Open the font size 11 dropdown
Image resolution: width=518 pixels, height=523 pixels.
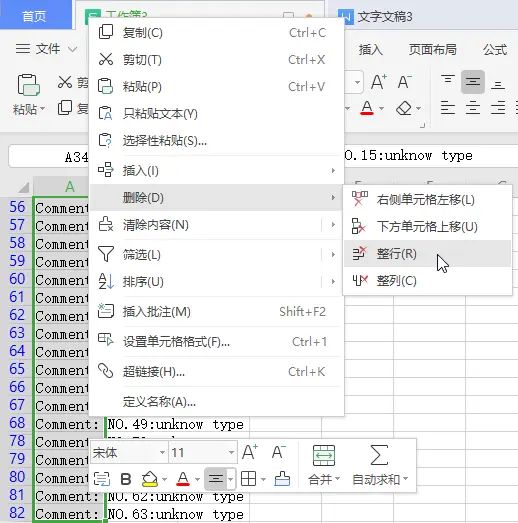203,453
